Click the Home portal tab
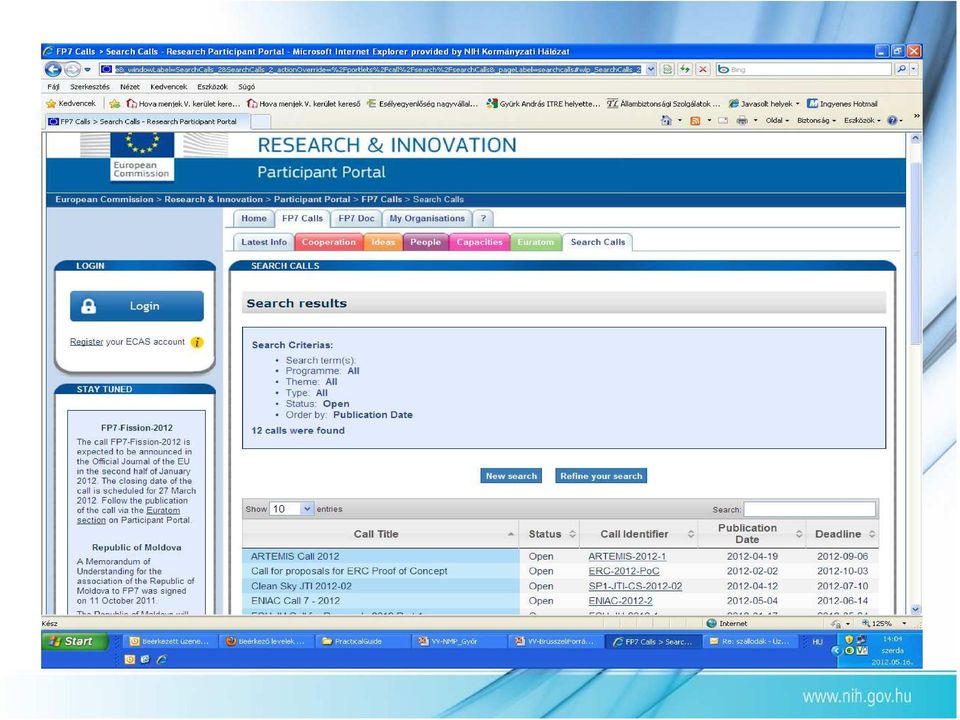The height and width of the screenshot is (720, 960). (253, 219)
